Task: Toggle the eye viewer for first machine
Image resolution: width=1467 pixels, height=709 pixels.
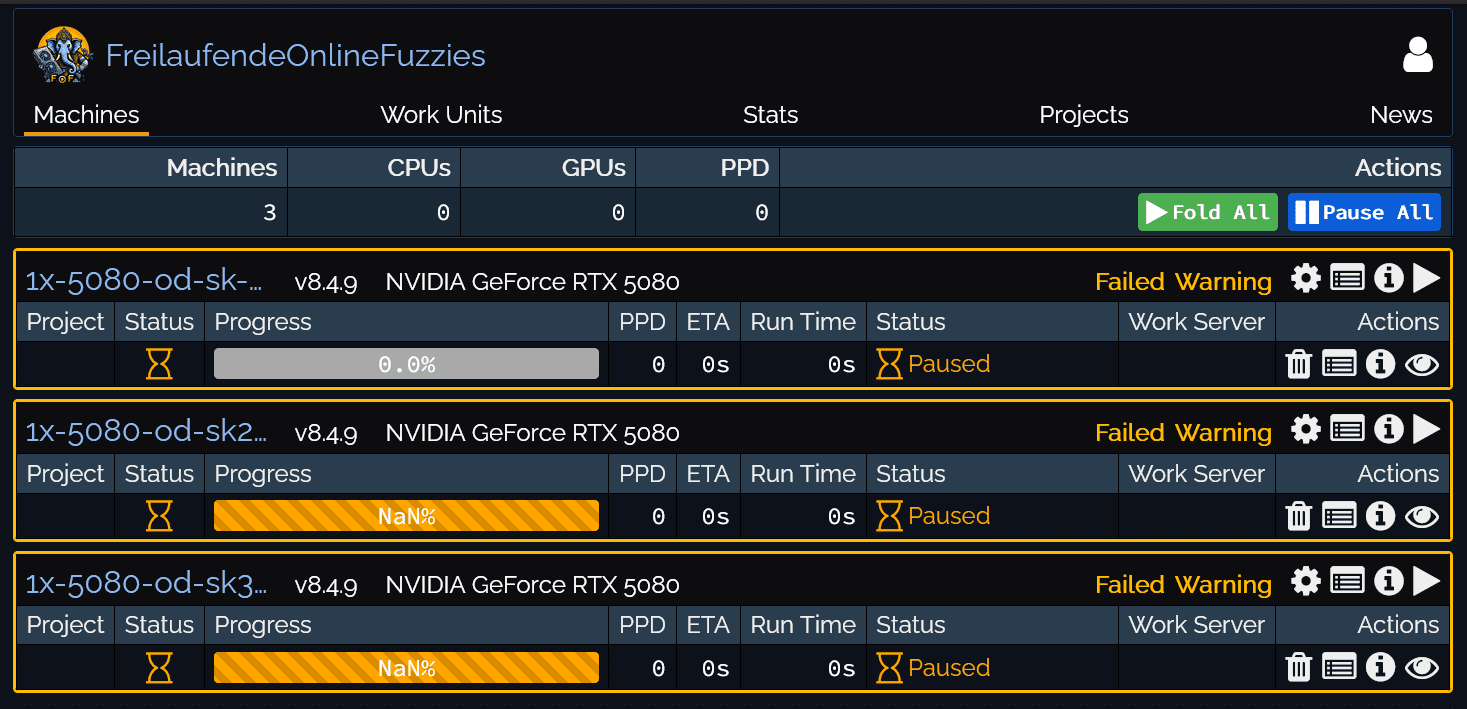Action: [1422, 364]
